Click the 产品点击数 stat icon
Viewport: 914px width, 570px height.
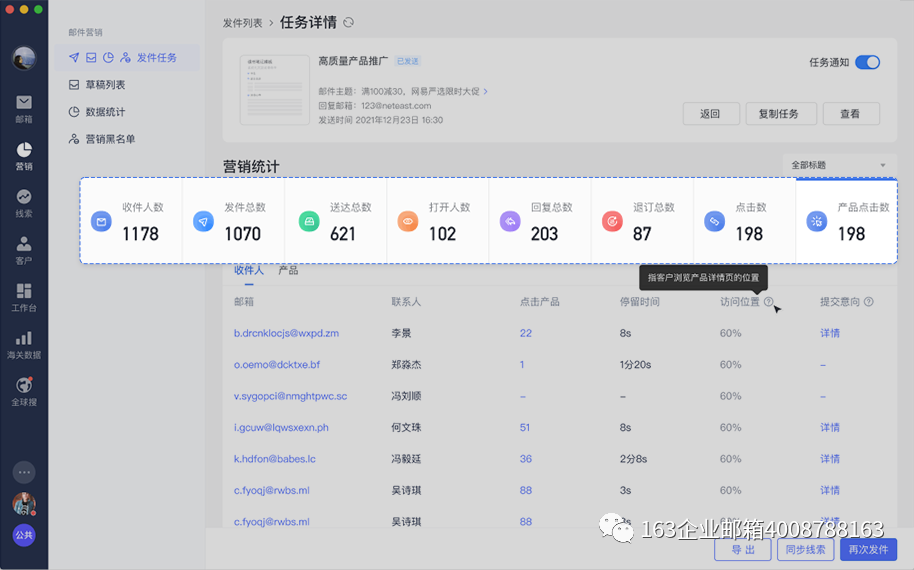coord(817,221)
